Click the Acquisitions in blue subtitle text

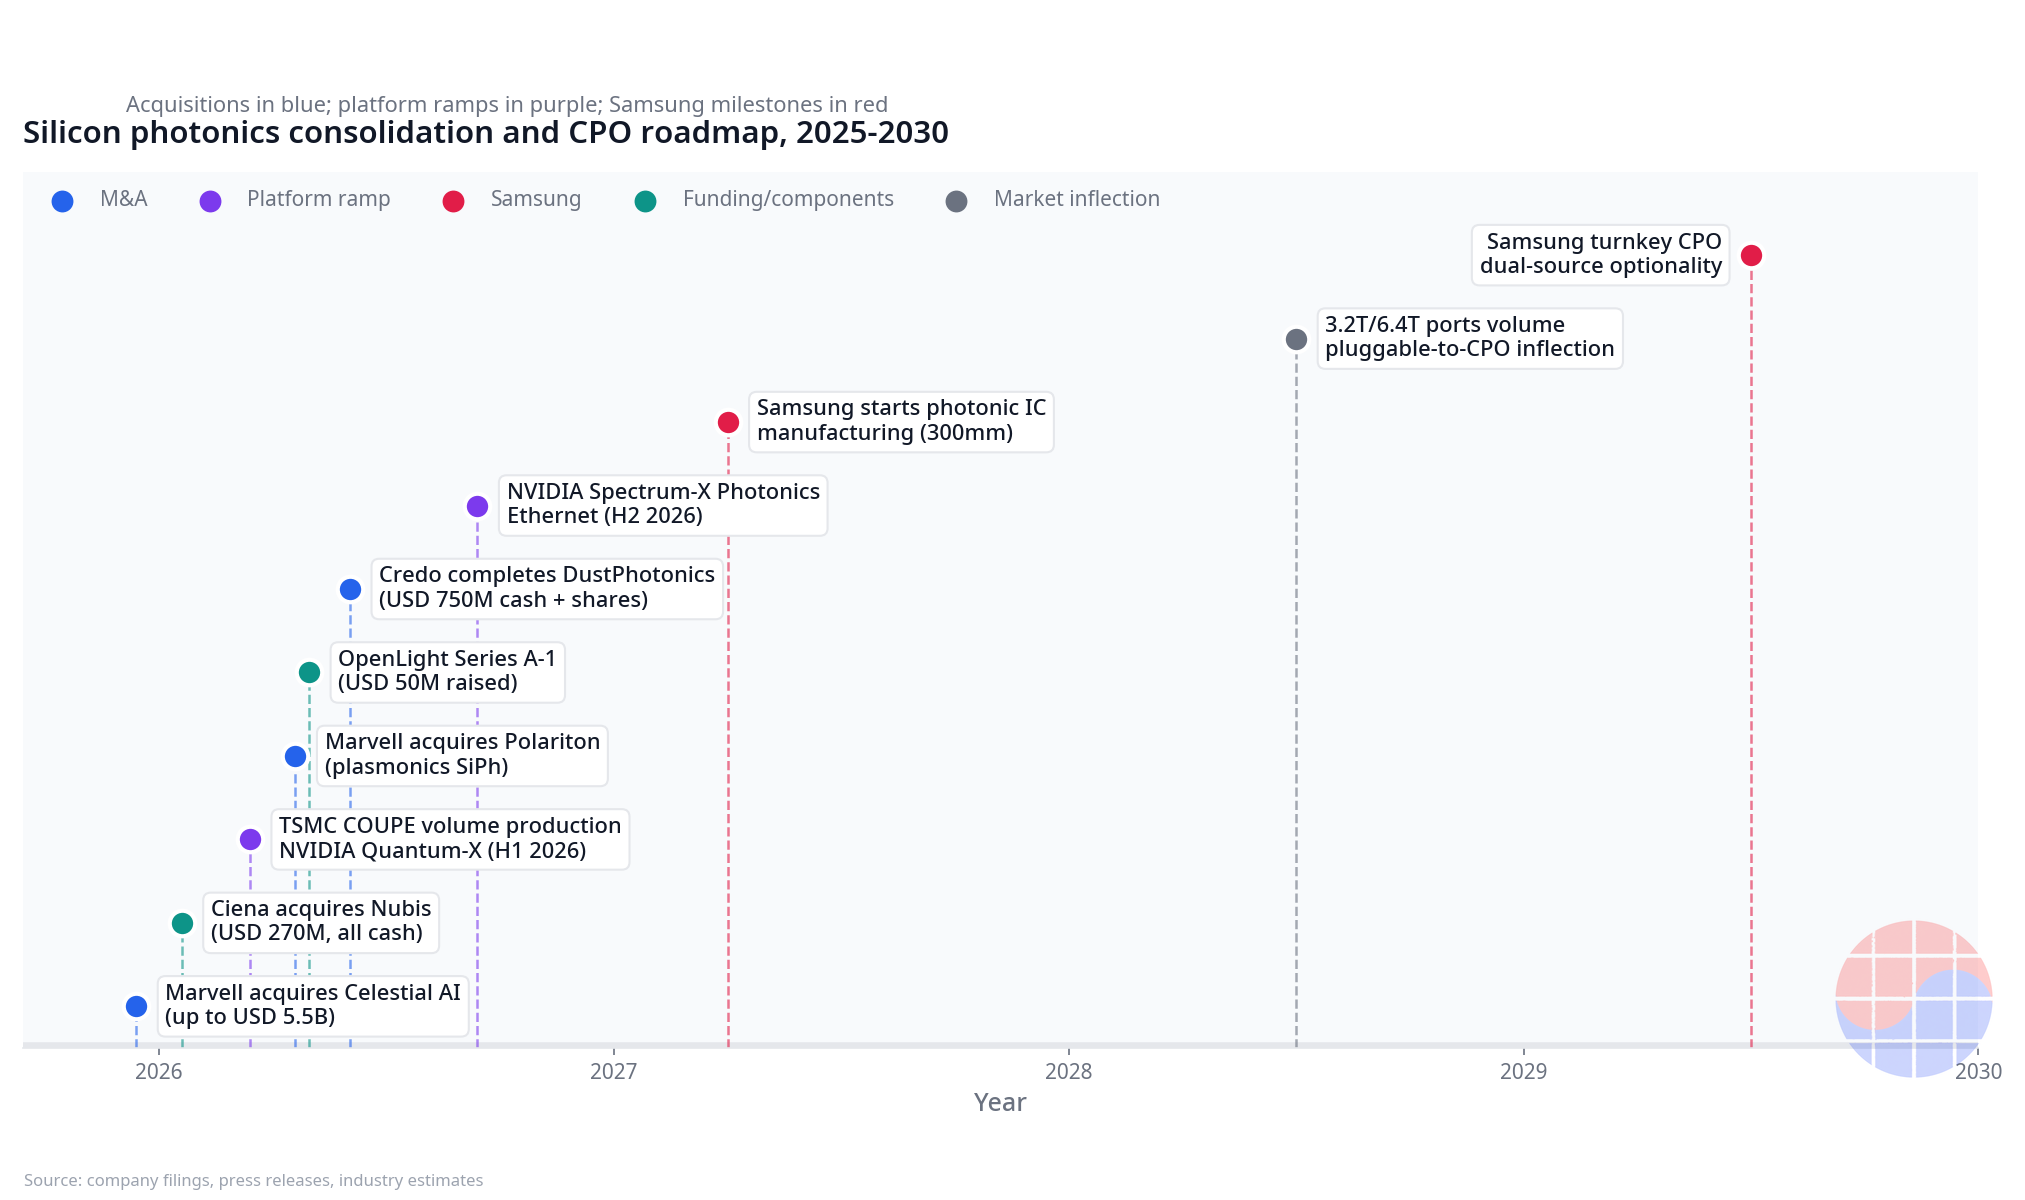(x=507, y=104)
